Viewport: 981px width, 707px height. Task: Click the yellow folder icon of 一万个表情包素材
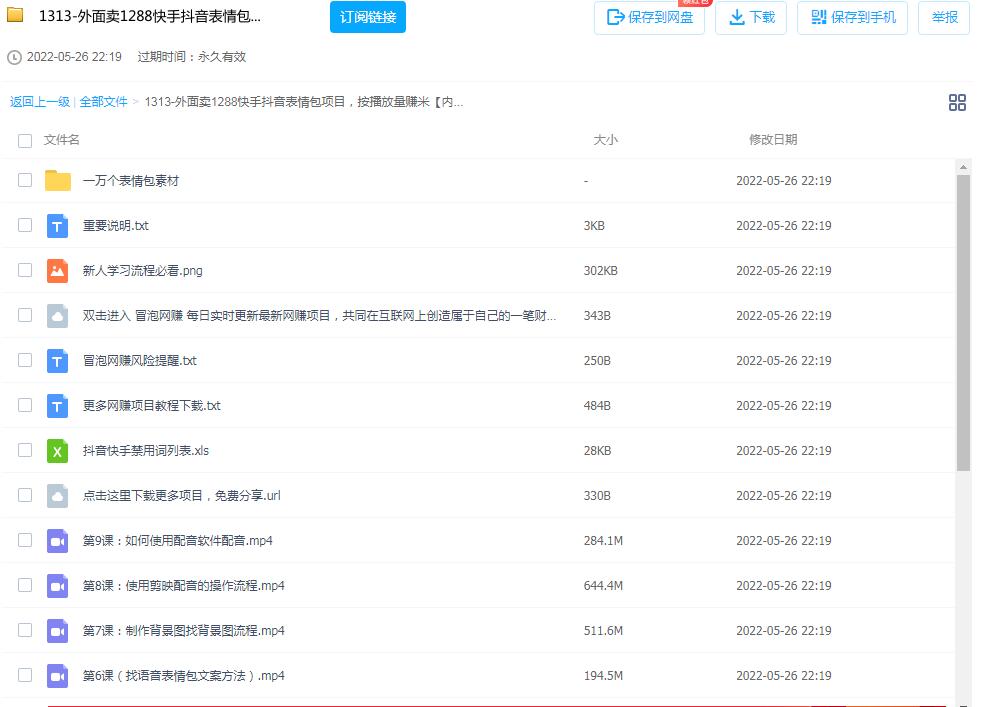click(x=58, y=180)
